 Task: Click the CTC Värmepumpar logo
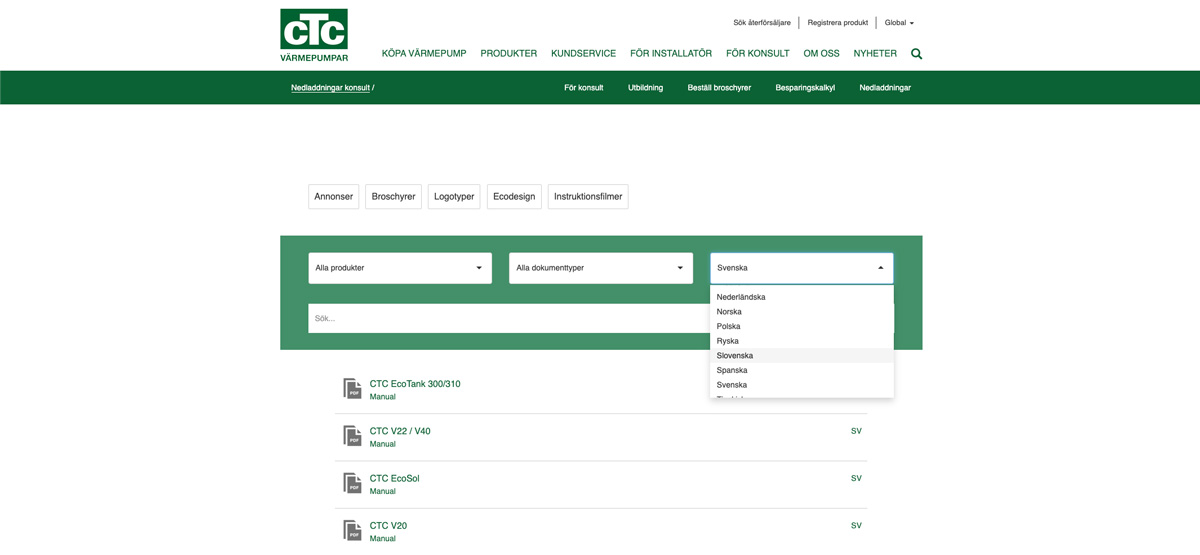coord(314,35)
